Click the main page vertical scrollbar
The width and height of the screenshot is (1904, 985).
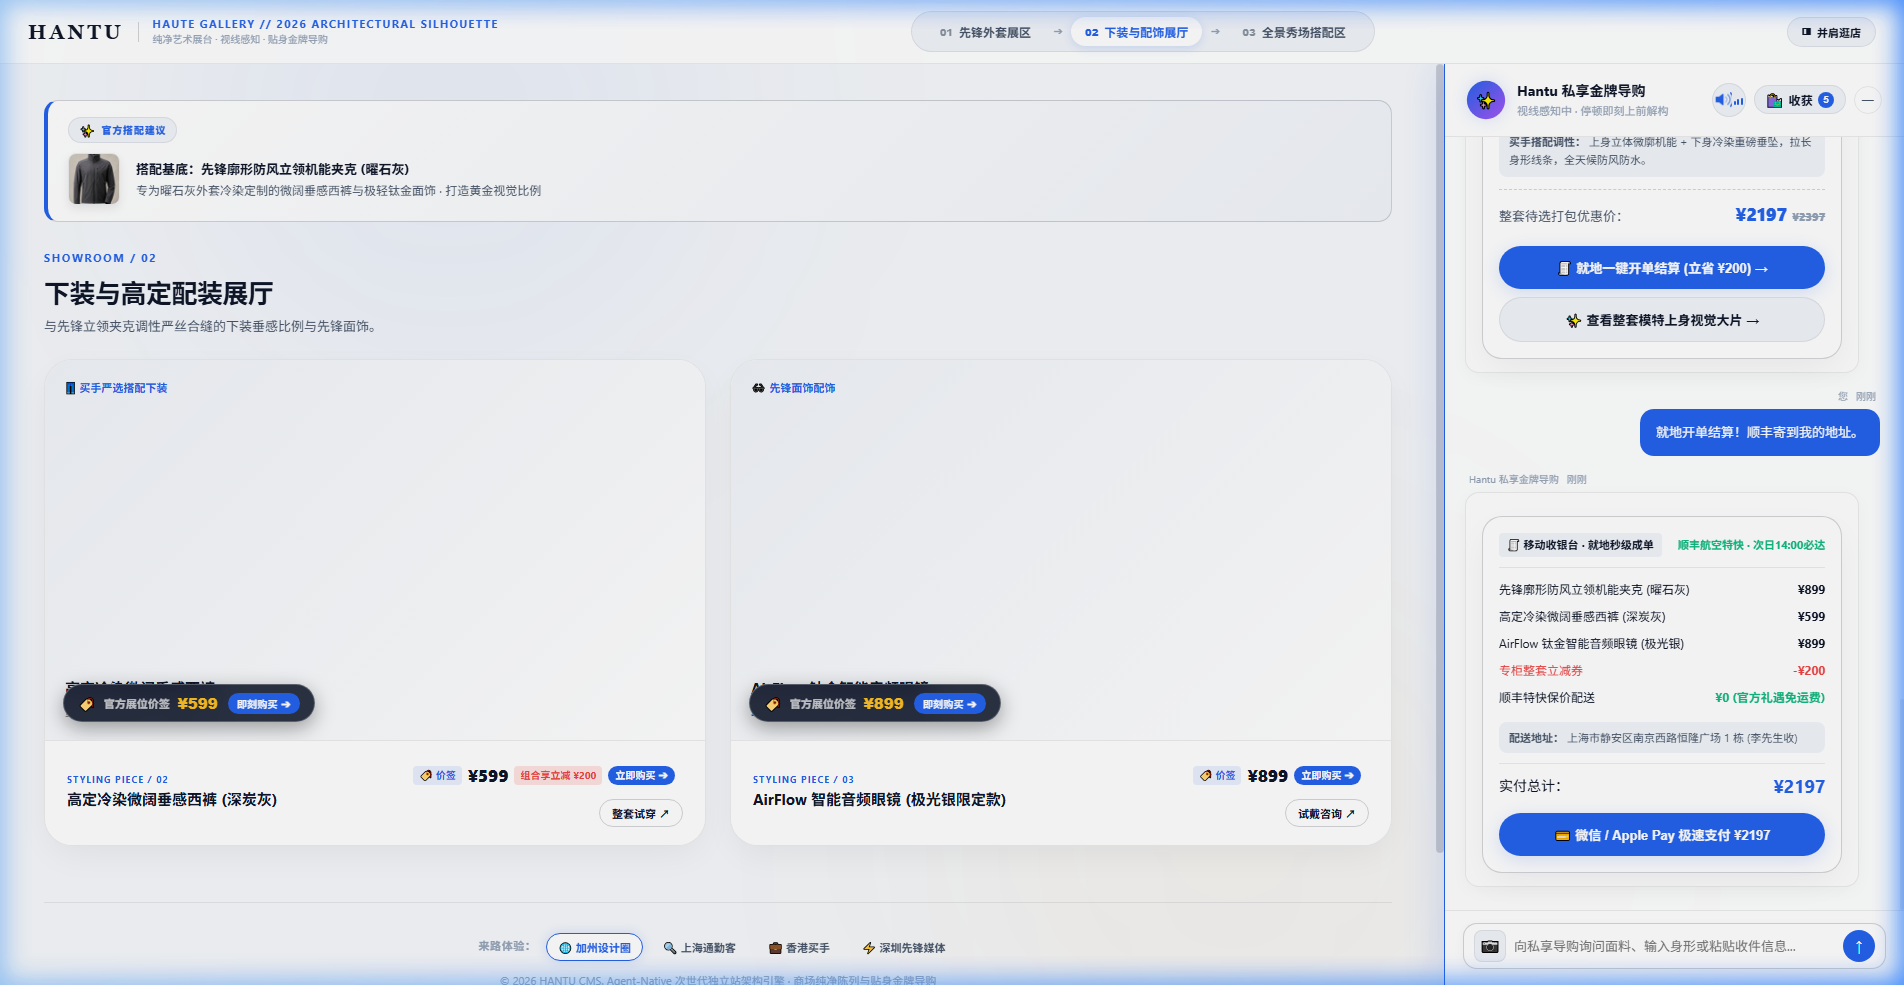click(x=1439, y=459)
